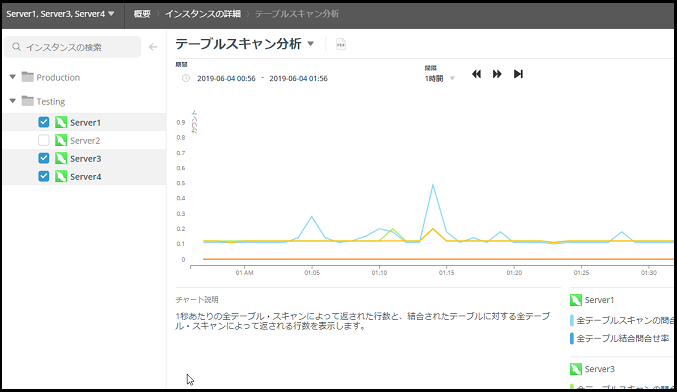The height and width of the screenshot is (392, 677).
Task: Click the Server3 legend heading text
Action: click(600, 369)
